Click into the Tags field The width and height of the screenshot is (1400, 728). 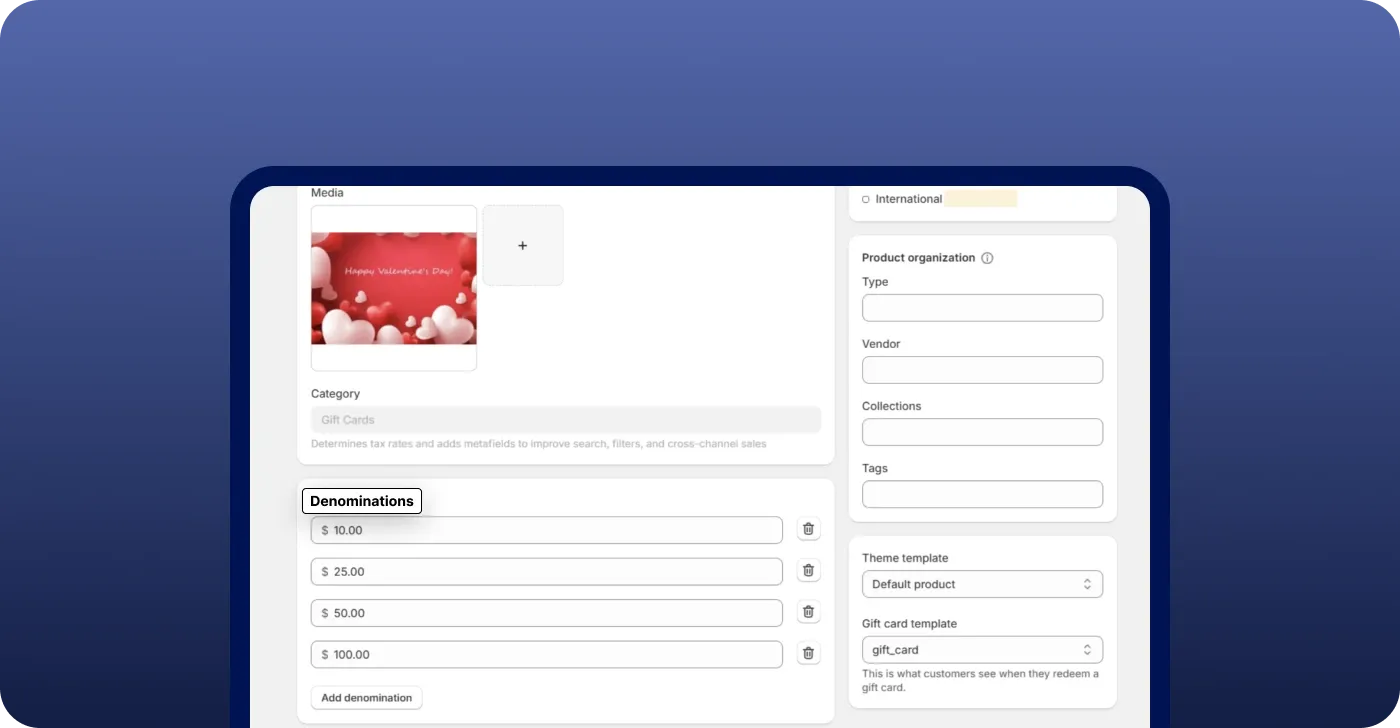click(981, 494)
